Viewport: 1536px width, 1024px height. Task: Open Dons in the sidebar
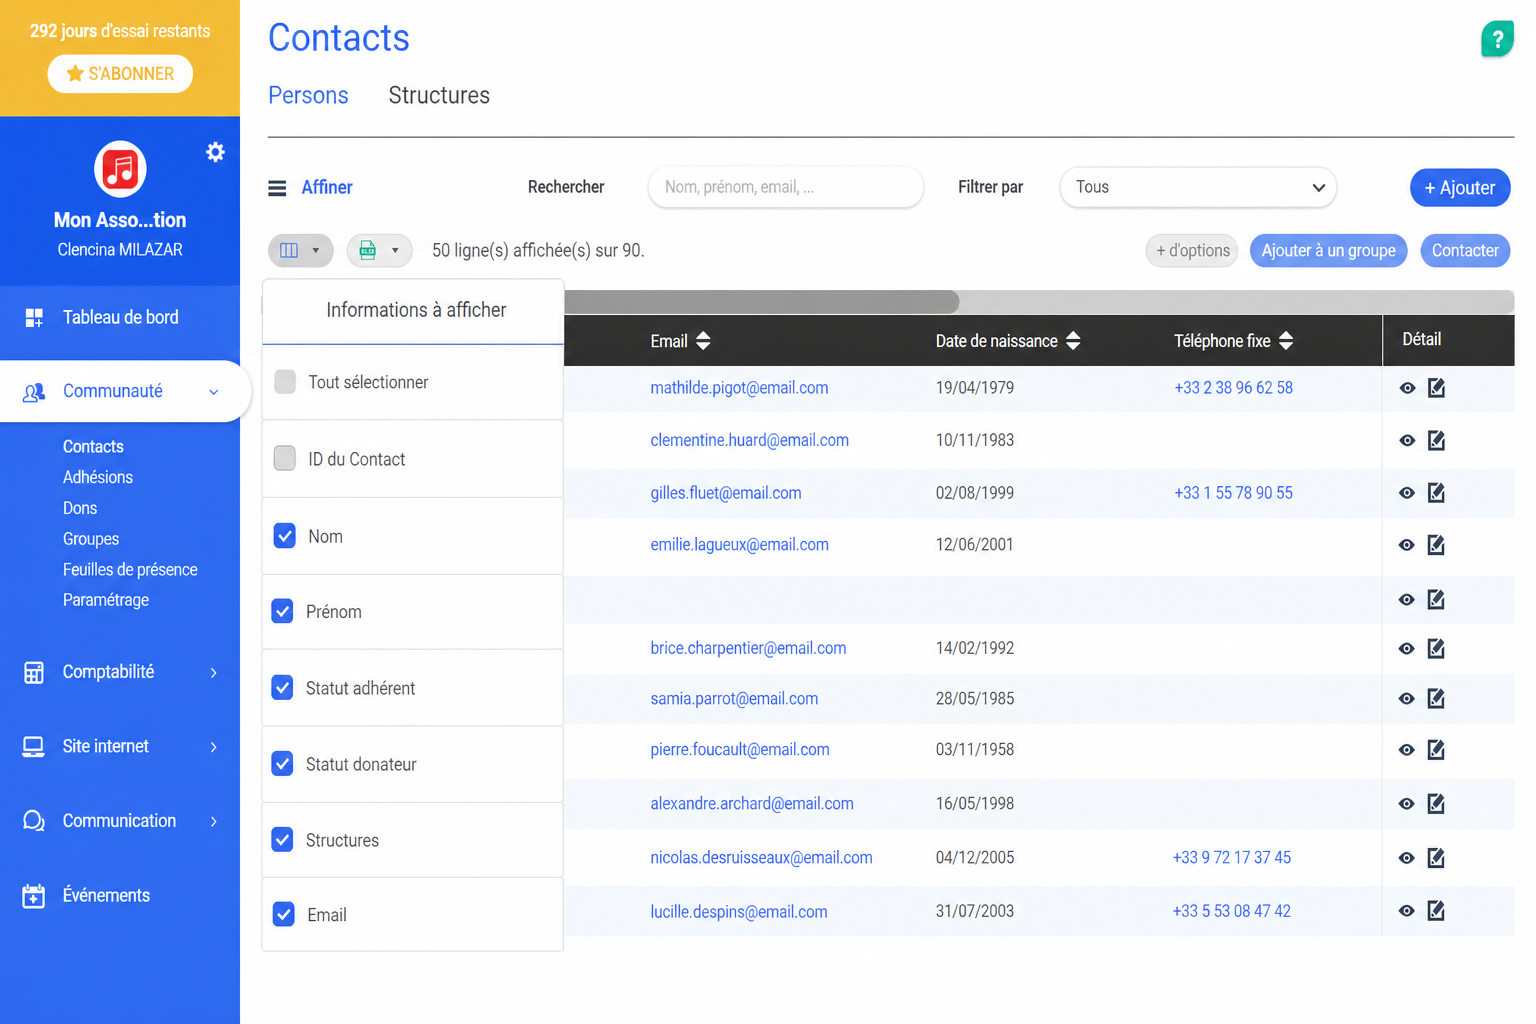pos(80,508)
